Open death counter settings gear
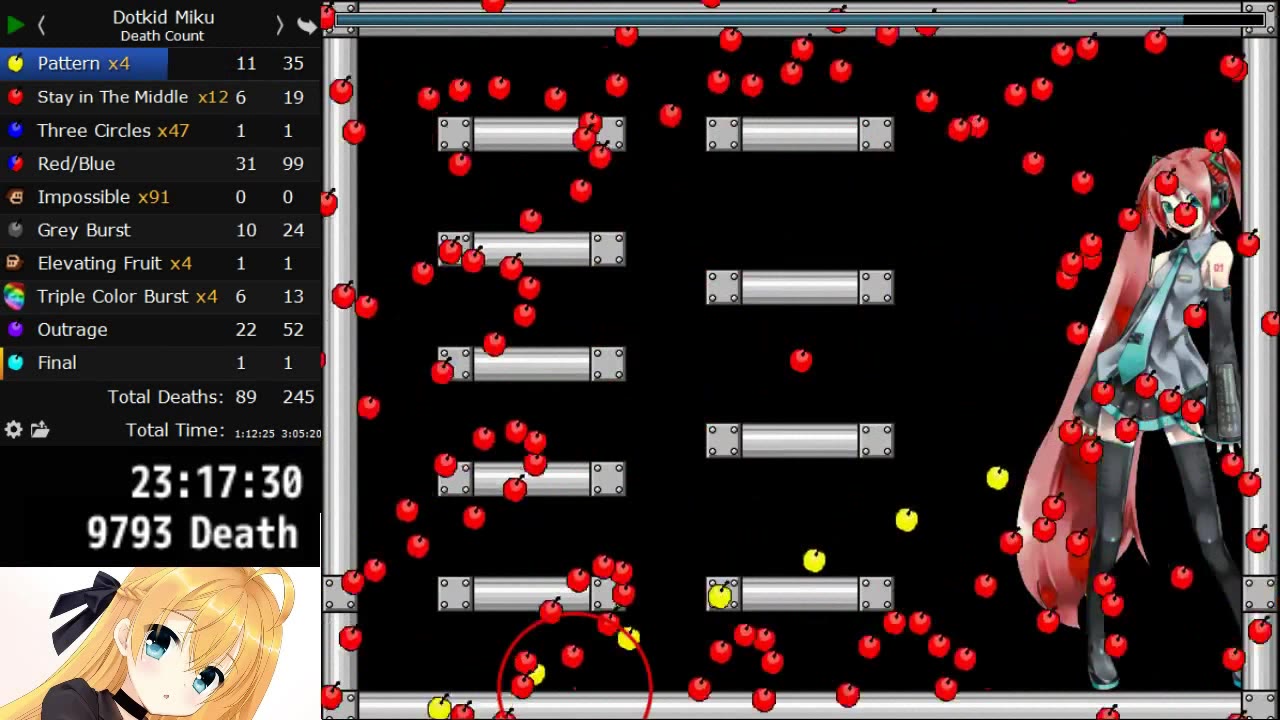Image resolution: width=1280 pixels, height=720 pixels. [13, 430]
